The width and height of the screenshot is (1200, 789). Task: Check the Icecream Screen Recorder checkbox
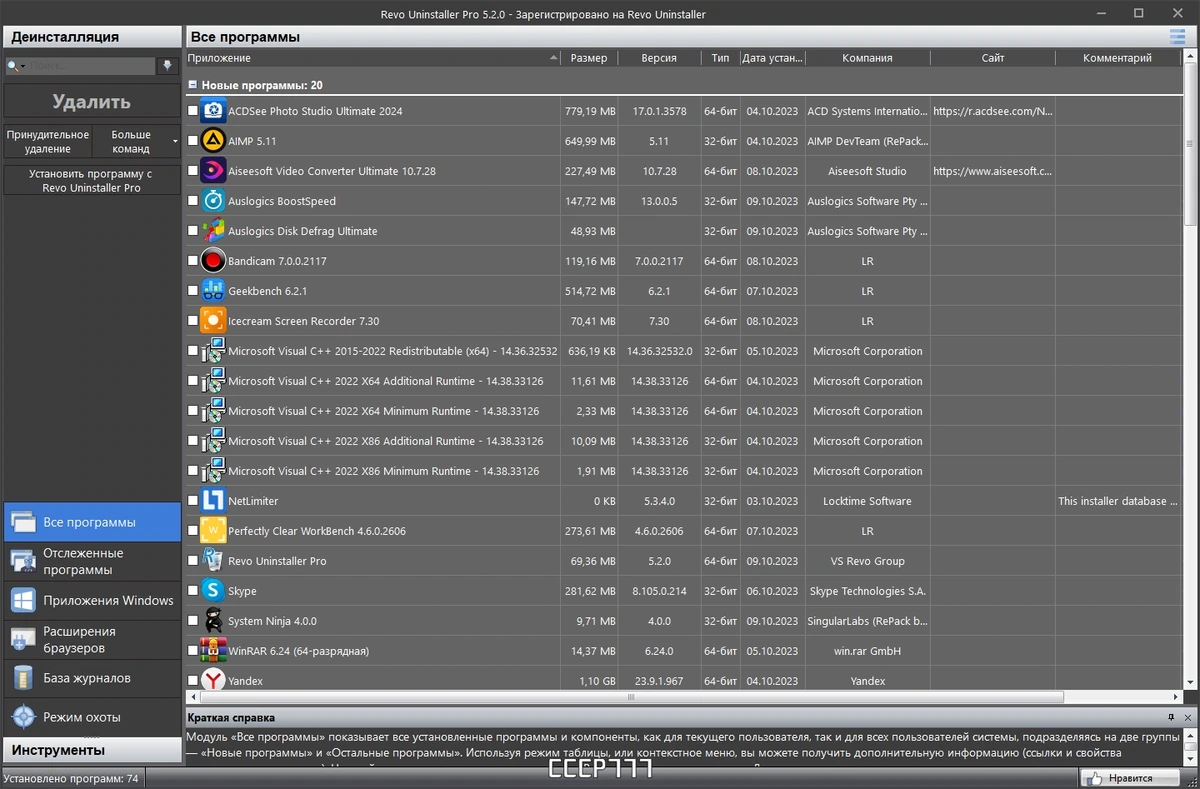tap(193, 321)
